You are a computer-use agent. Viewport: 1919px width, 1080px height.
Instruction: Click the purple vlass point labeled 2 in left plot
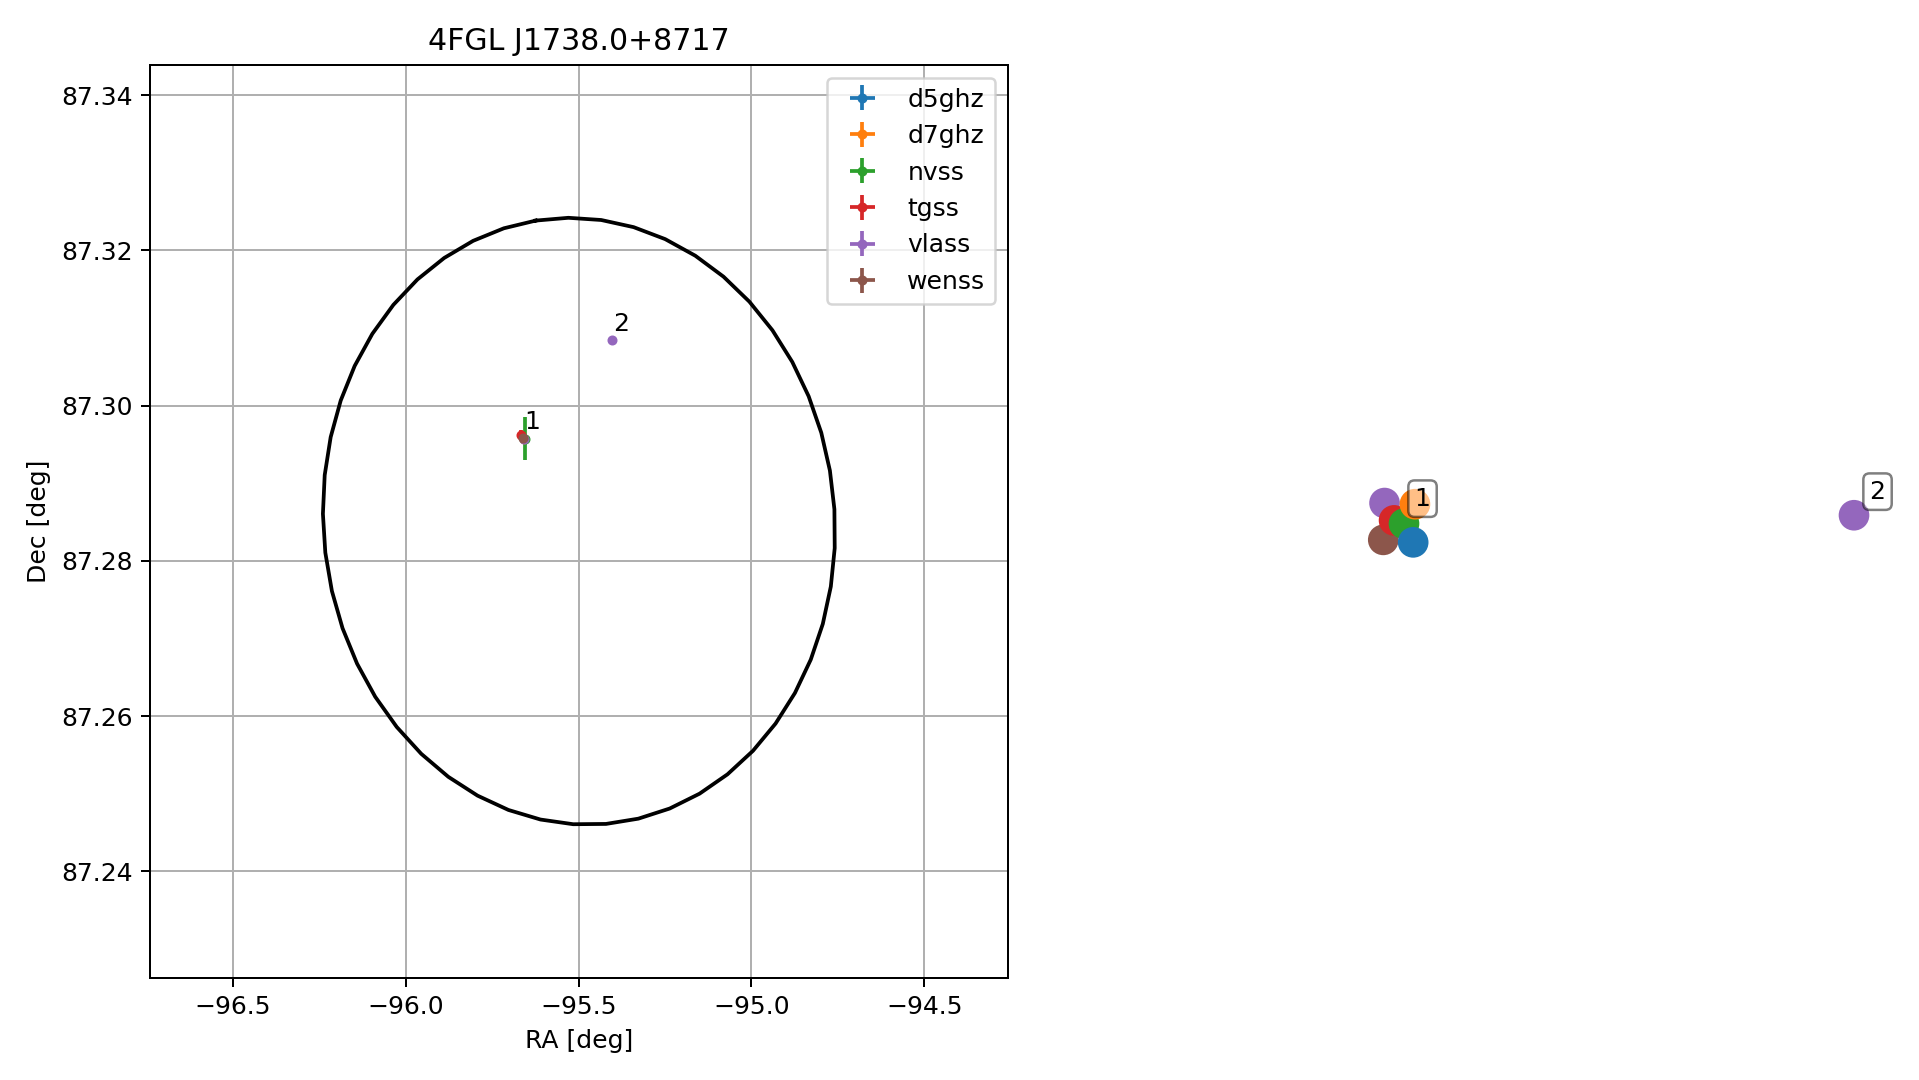point(612,341)
